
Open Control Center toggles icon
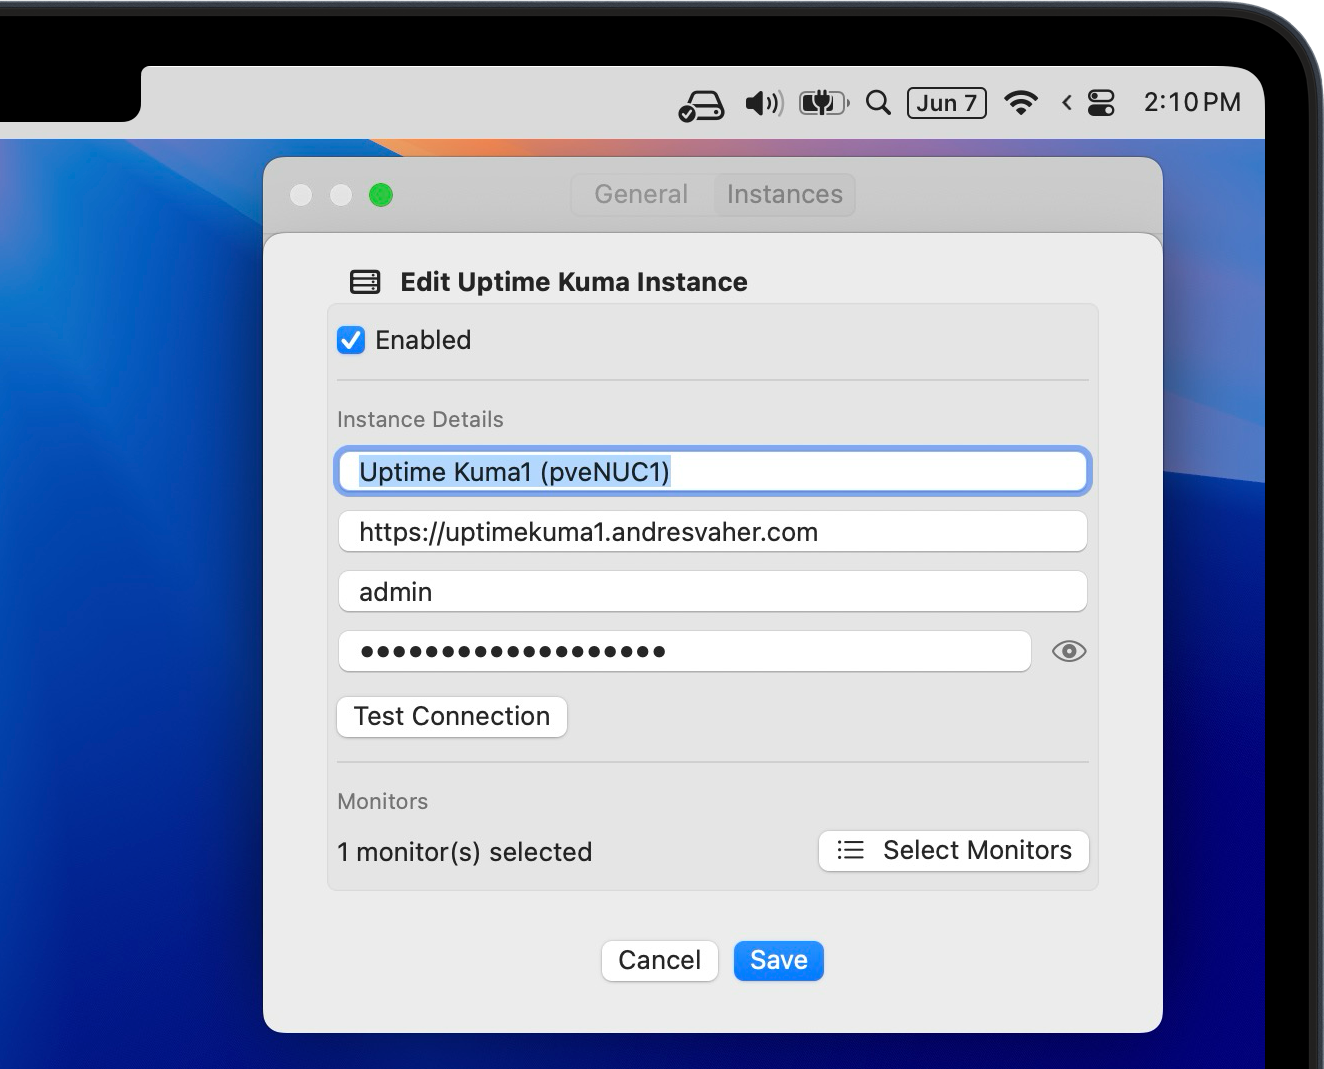pyautogui.click(x=1101, y=103)
